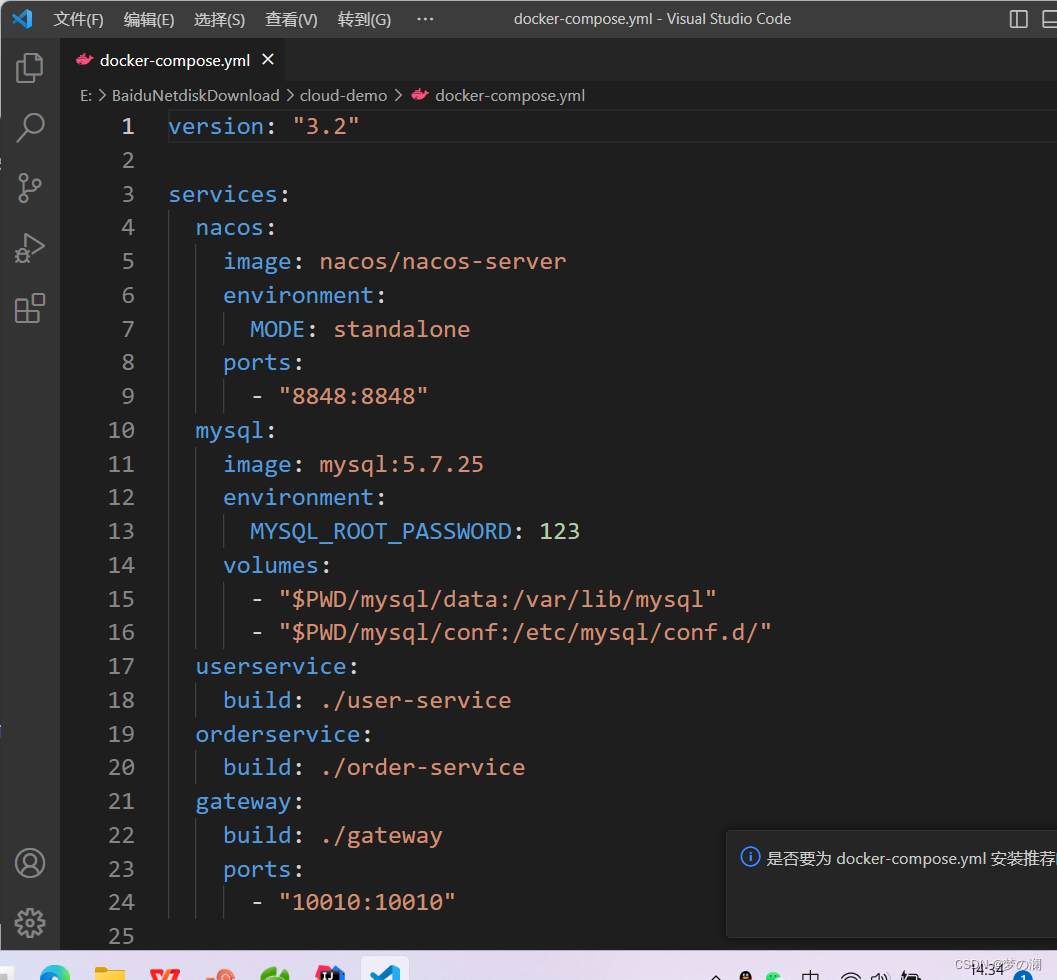Click the "10010:10010" port string
Image resolution: width=1057 pixels, height=980 pixels.
click(x=367, y=902)
